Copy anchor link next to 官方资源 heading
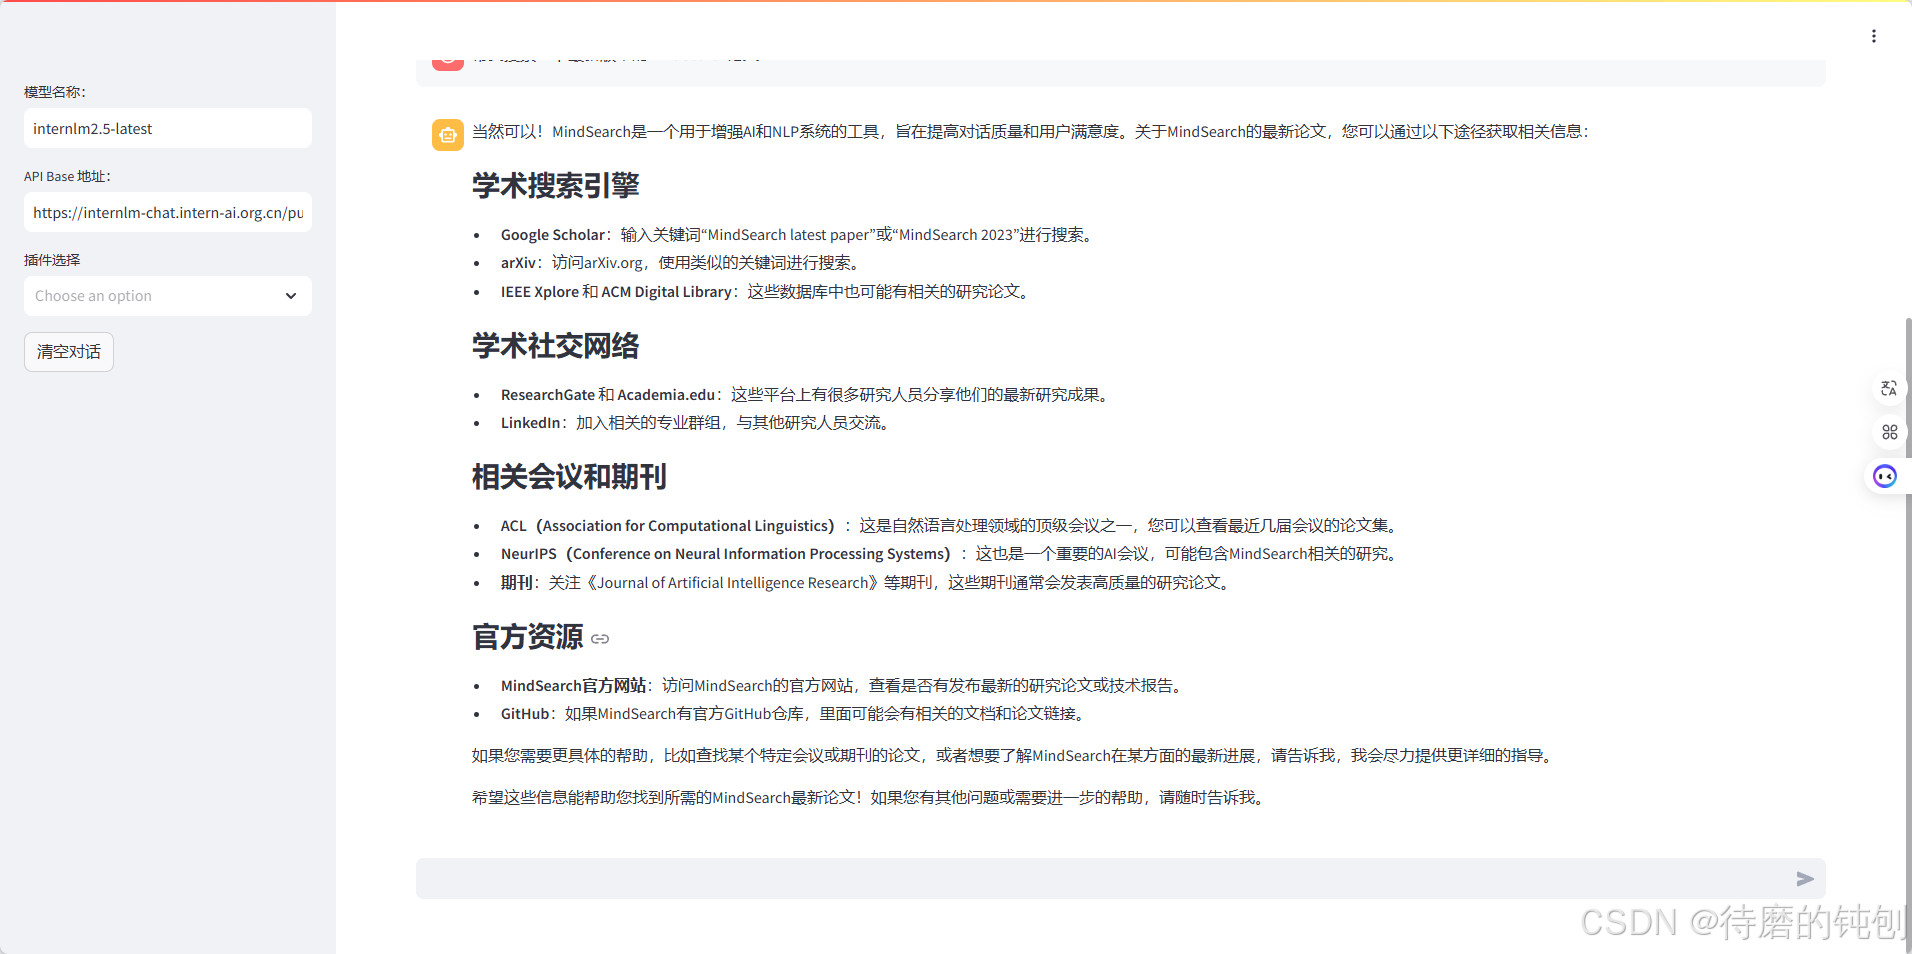This screenshot has height=954, width=1912. point(600,639)
